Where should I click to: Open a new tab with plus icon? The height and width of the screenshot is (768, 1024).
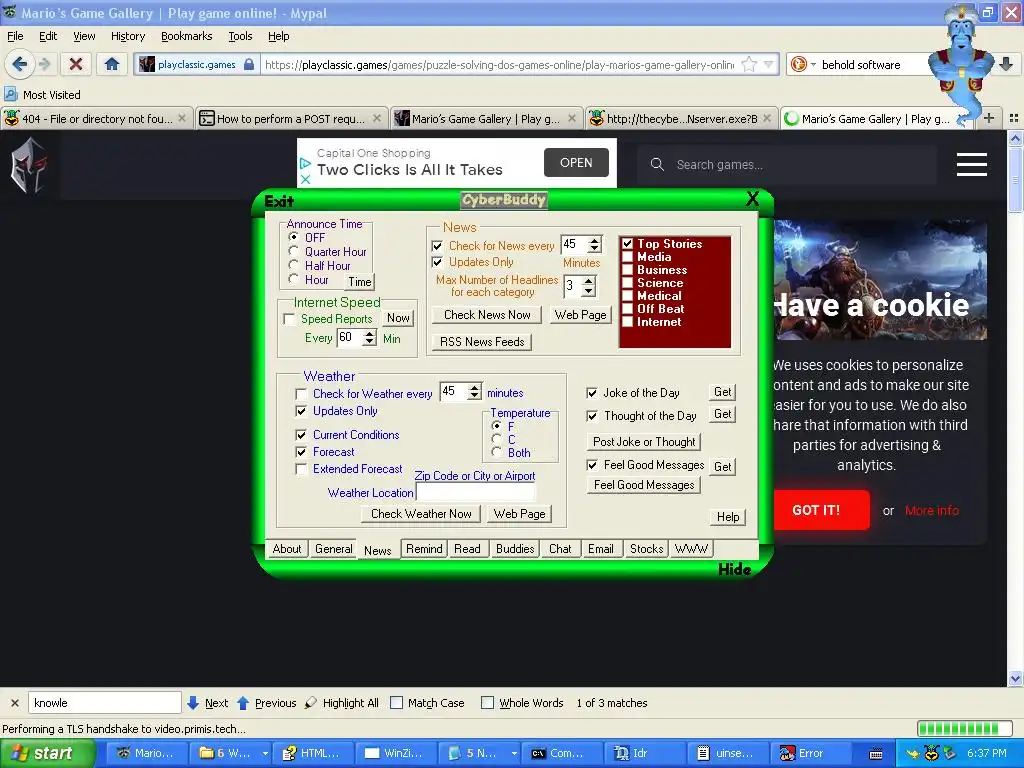click(989, 118)
